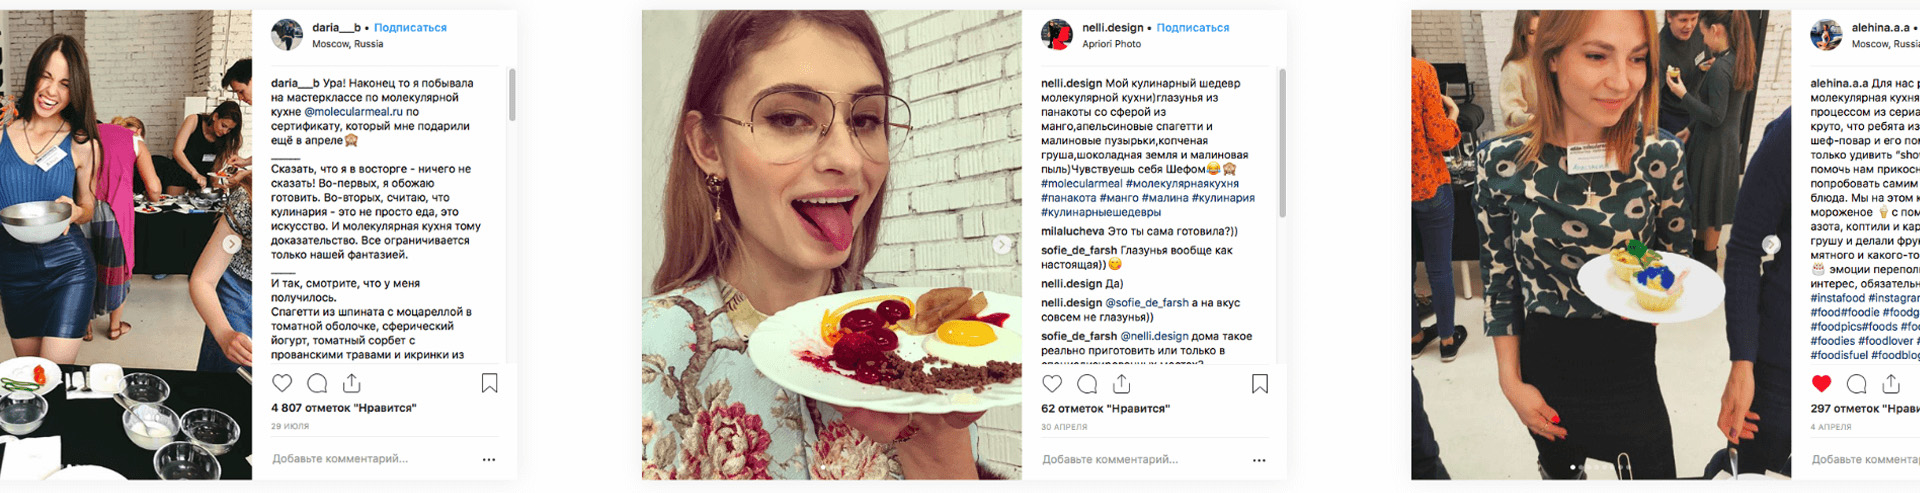Viewport: 1920px width, 493px height.
Task: Open comment bubble on alehina.a.a post
Action: (x=1857, y=384)
